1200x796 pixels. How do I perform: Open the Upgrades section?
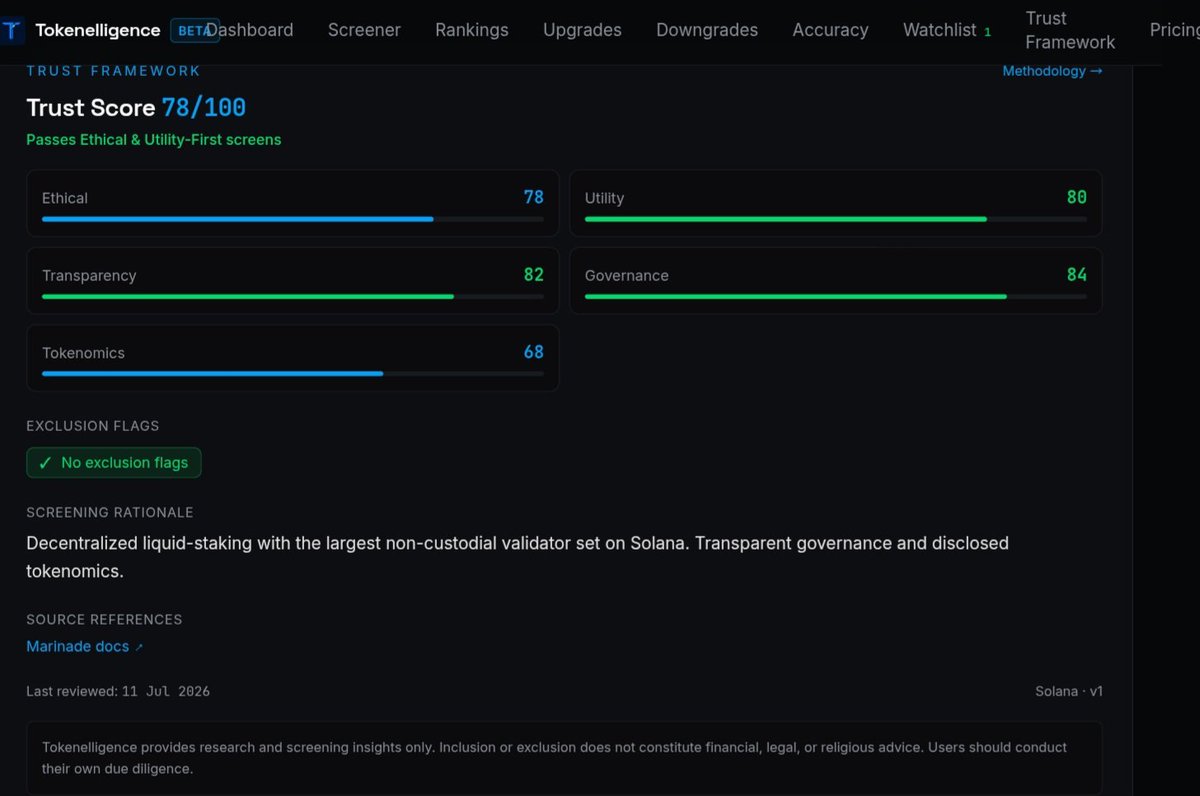[x=582, y=30]
